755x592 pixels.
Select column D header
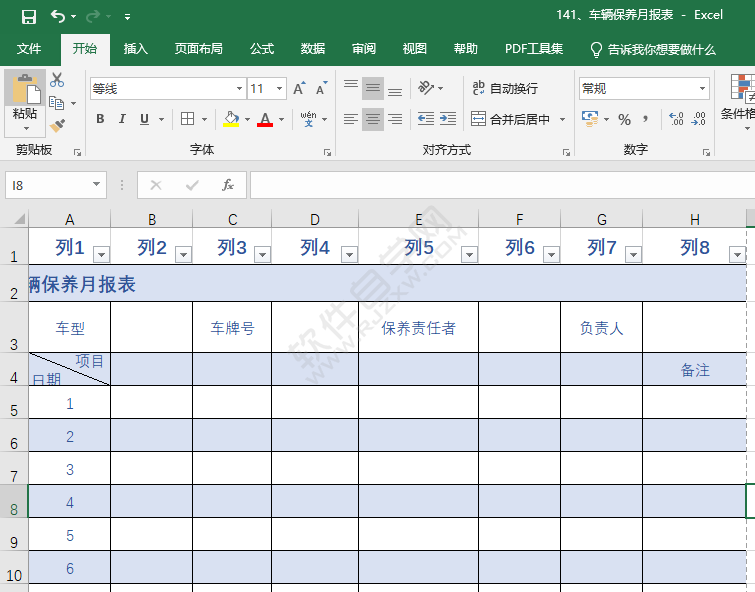[x=315, y=219]
